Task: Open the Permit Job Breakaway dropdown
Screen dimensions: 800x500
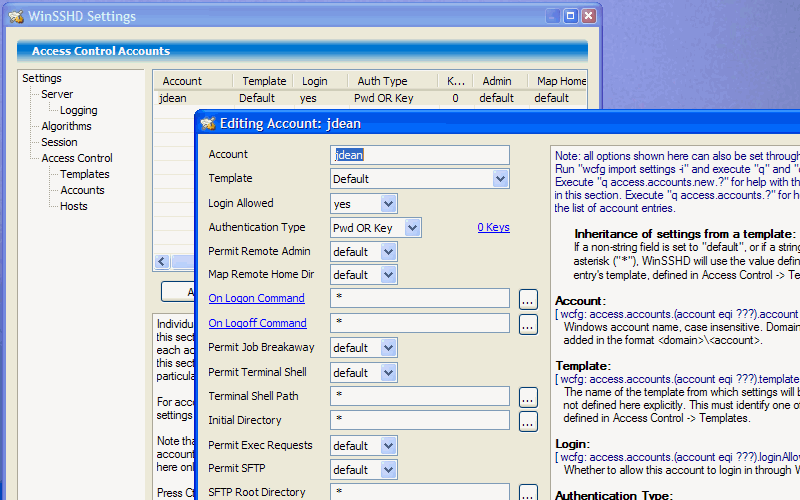Action: (388, 348)
